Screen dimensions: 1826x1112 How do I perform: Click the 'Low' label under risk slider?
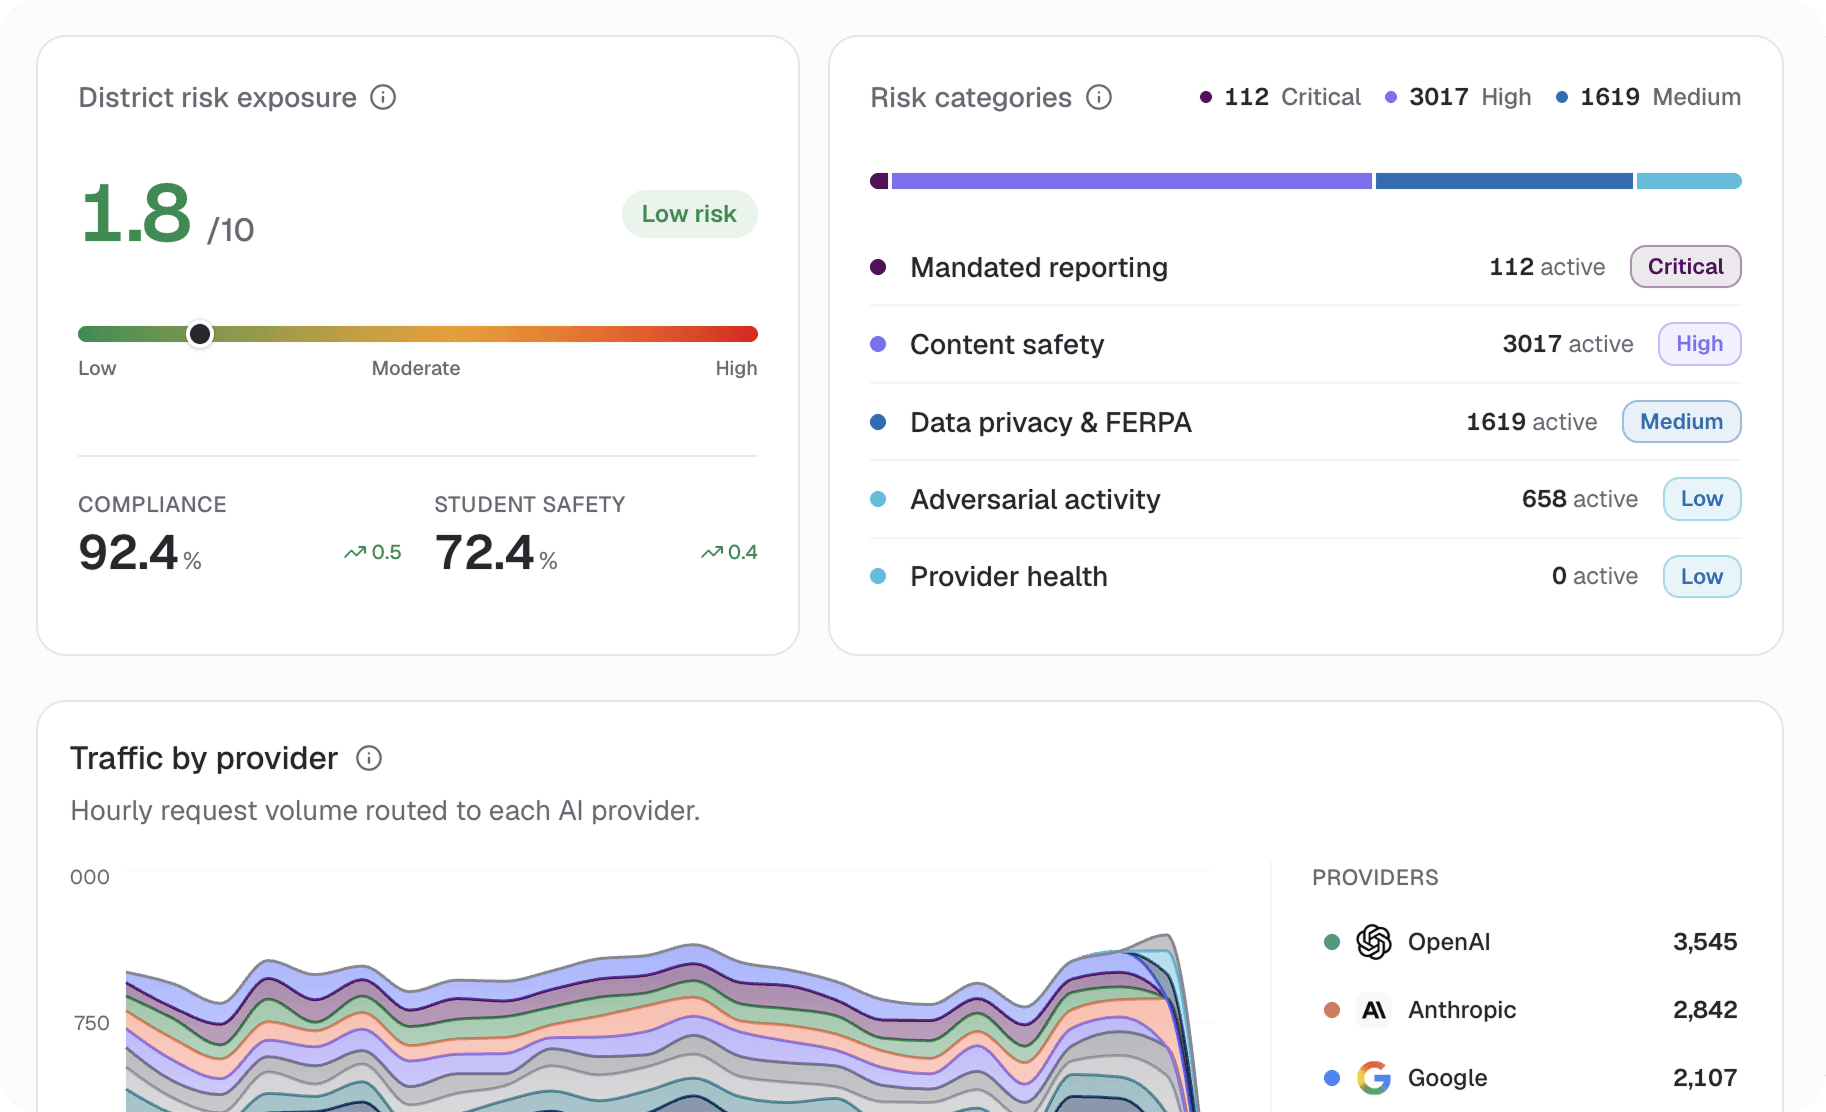coord(97,368)
